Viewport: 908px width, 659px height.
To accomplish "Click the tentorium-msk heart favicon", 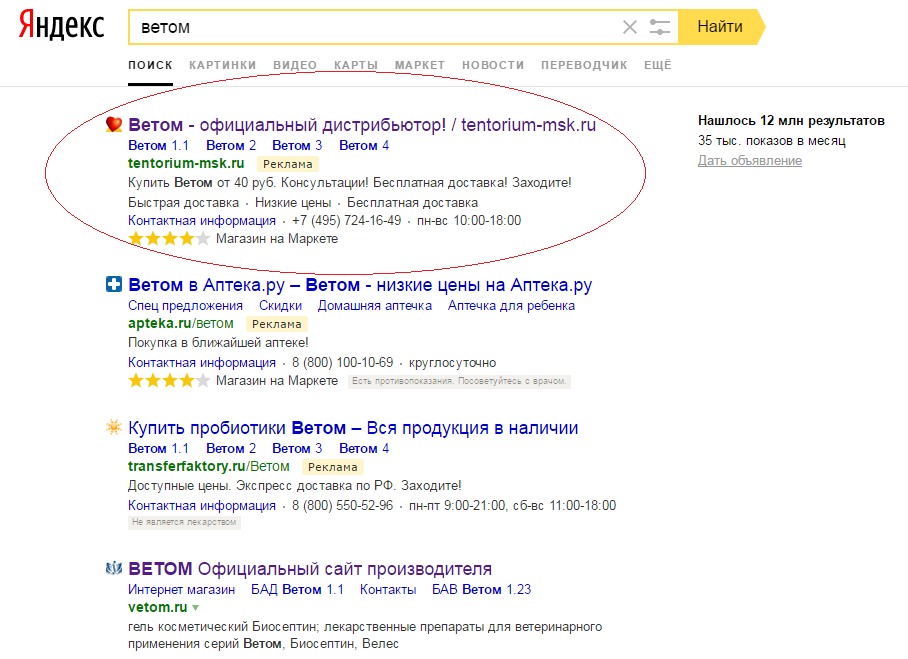I will coord(114,125).
